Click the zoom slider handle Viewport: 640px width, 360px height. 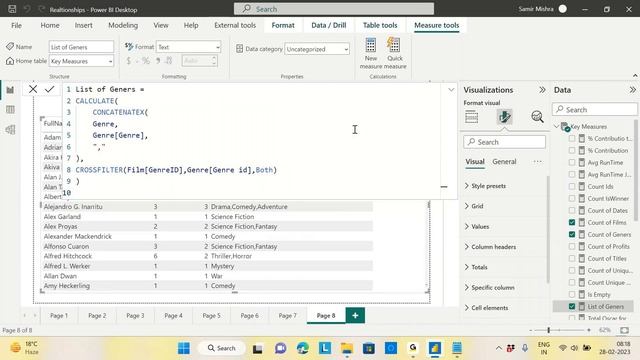pyautogui.click(x=549, y=330)
